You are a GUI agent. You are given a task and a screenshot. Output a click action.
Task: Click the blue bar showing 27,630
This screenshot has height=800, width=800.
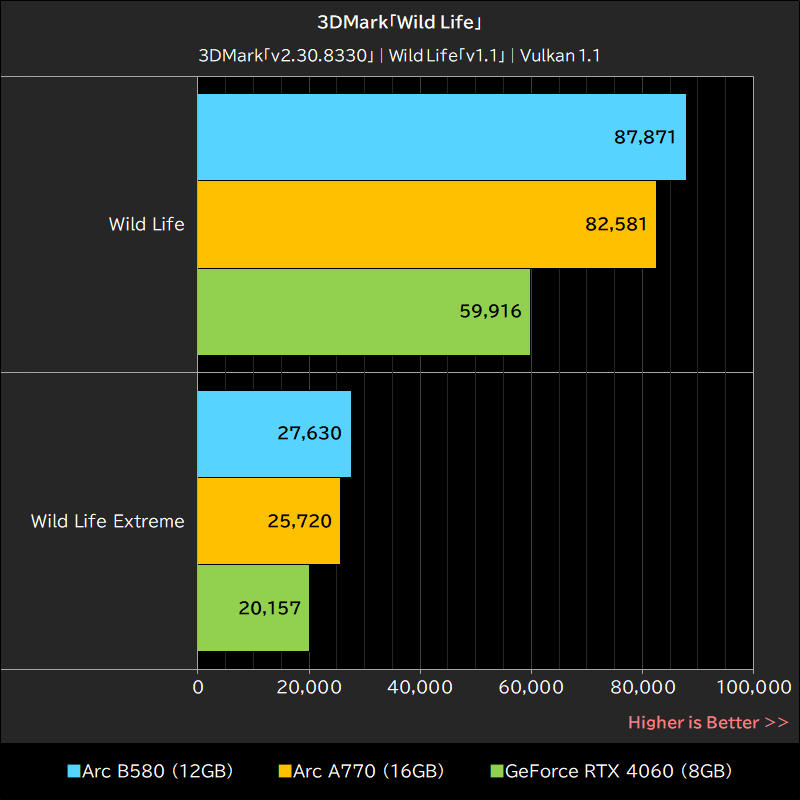274,434
